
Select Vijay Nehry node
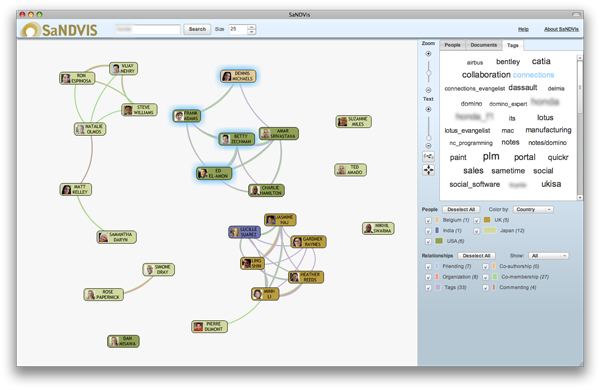[123, 68]
